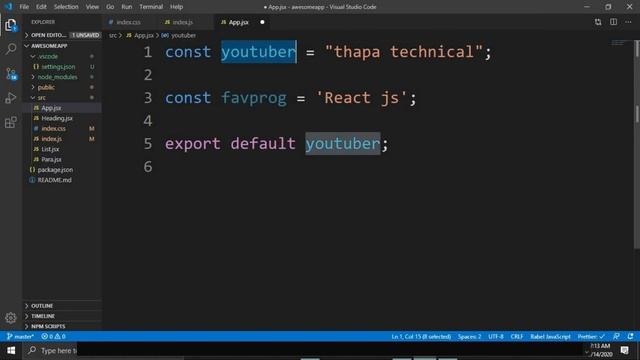This screenshot has height=360, width=640.
Task: Open the Extensions view
Action: coord(11,122)
